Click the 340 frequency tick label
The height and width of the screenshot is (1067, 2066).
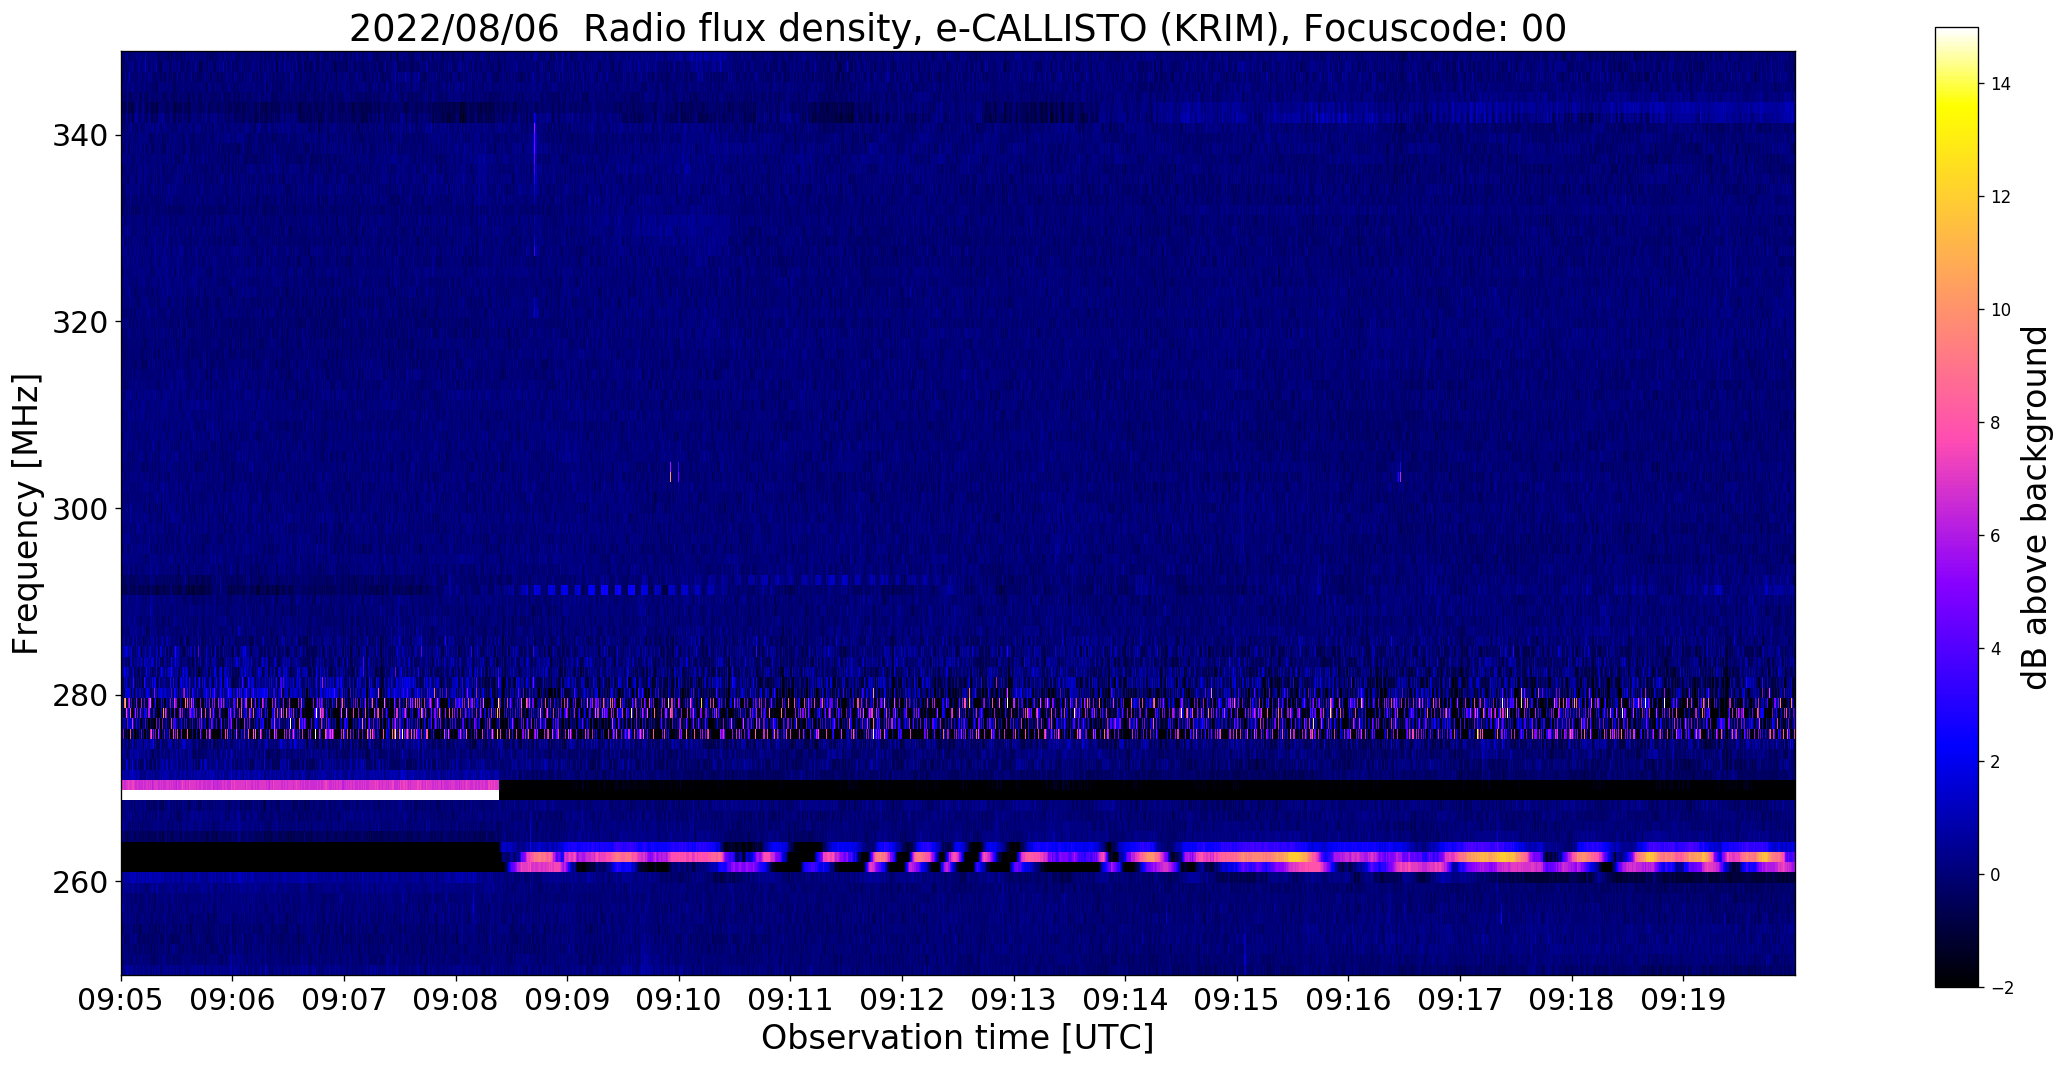[80, 135]
